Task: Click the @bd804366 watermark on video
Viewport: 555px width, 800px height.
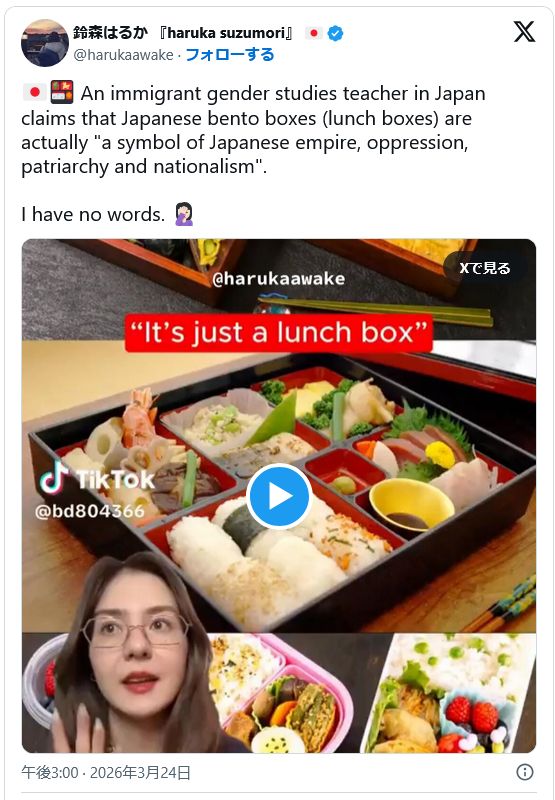Action: 90,511
